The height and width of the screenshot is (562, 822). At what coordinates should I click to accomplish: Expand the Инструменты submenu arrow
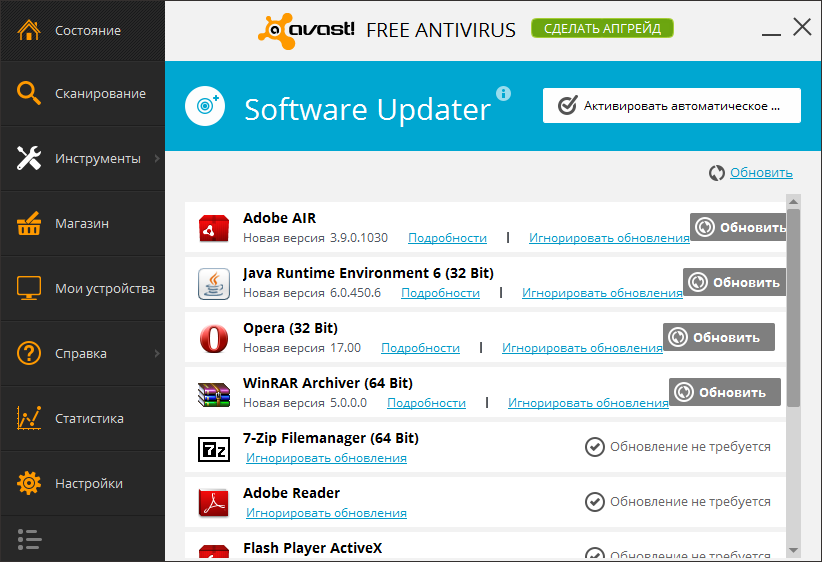[157, 158]
